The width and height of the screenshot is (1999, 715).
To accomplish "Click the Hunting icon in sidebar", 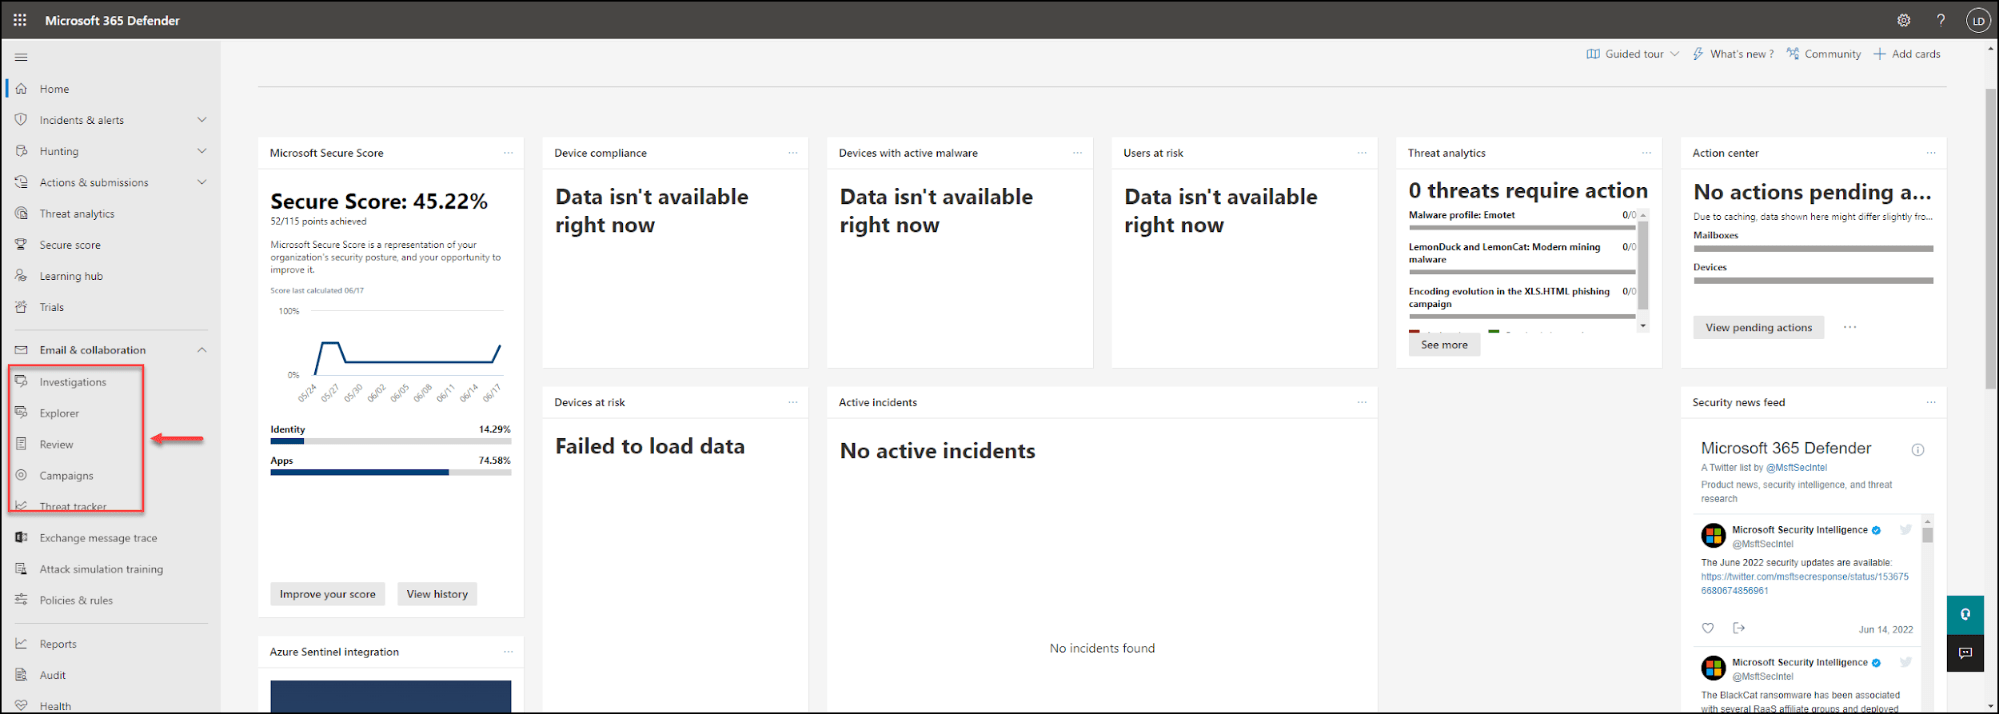I will [21, 151].
